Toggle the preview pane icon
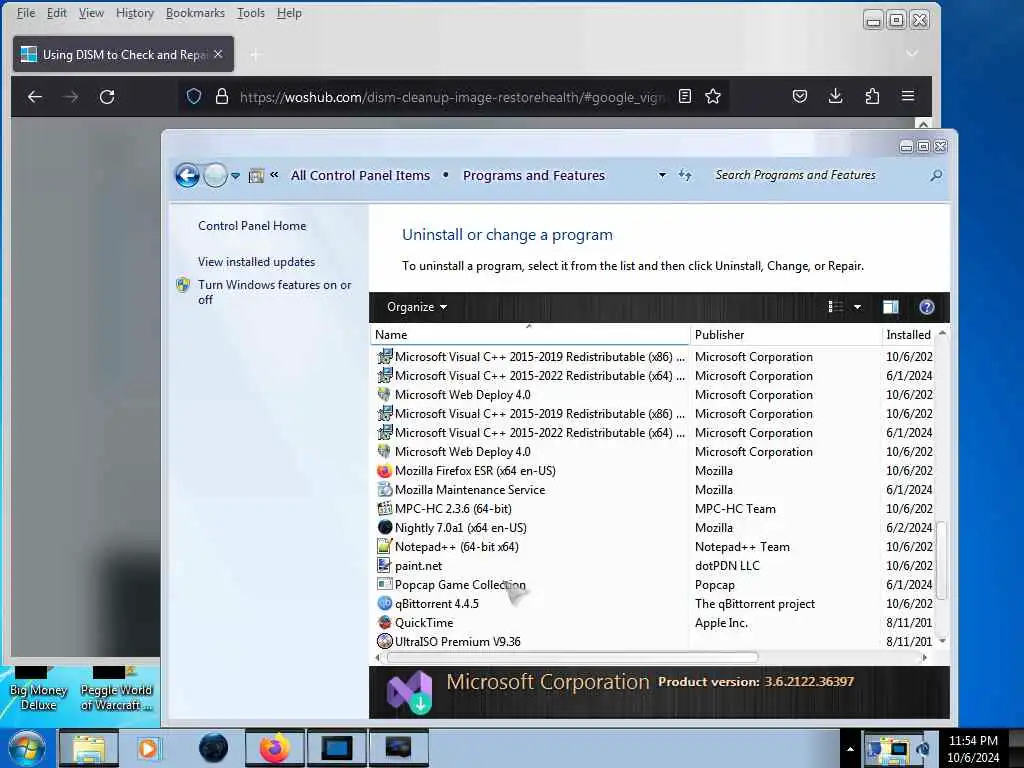Viewport: 1024px width, 768px height. coord(890,307)
